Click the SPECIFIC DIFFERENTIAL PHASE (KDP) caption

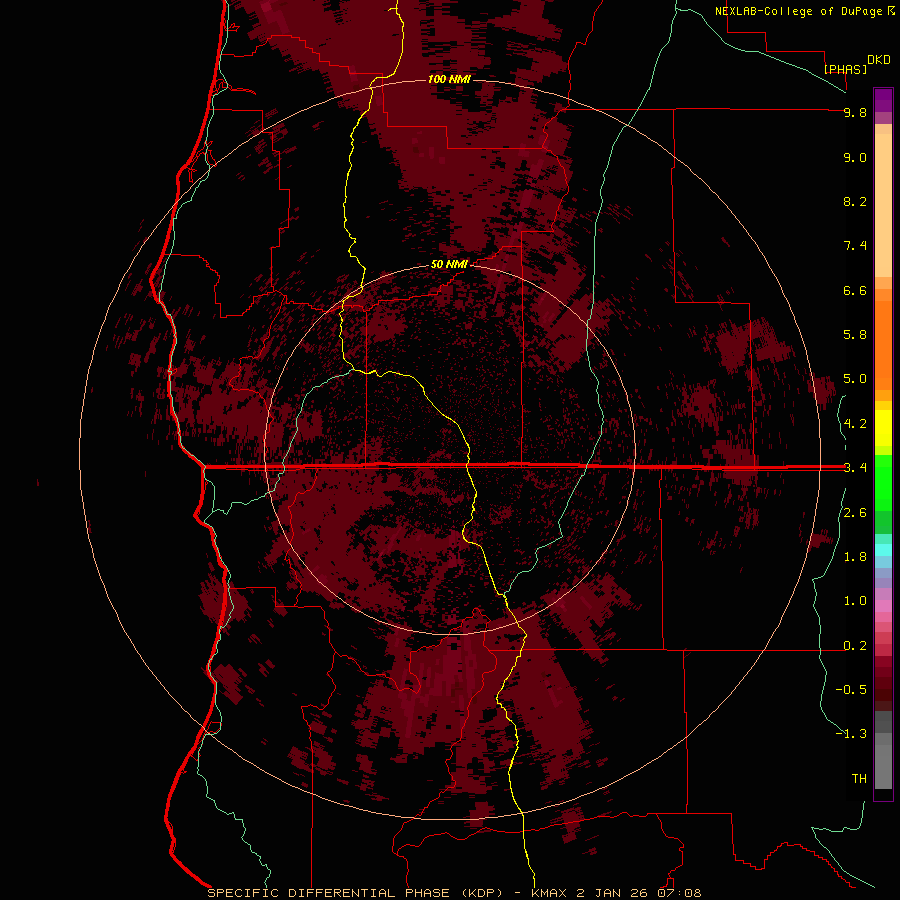tap(355, 893)
